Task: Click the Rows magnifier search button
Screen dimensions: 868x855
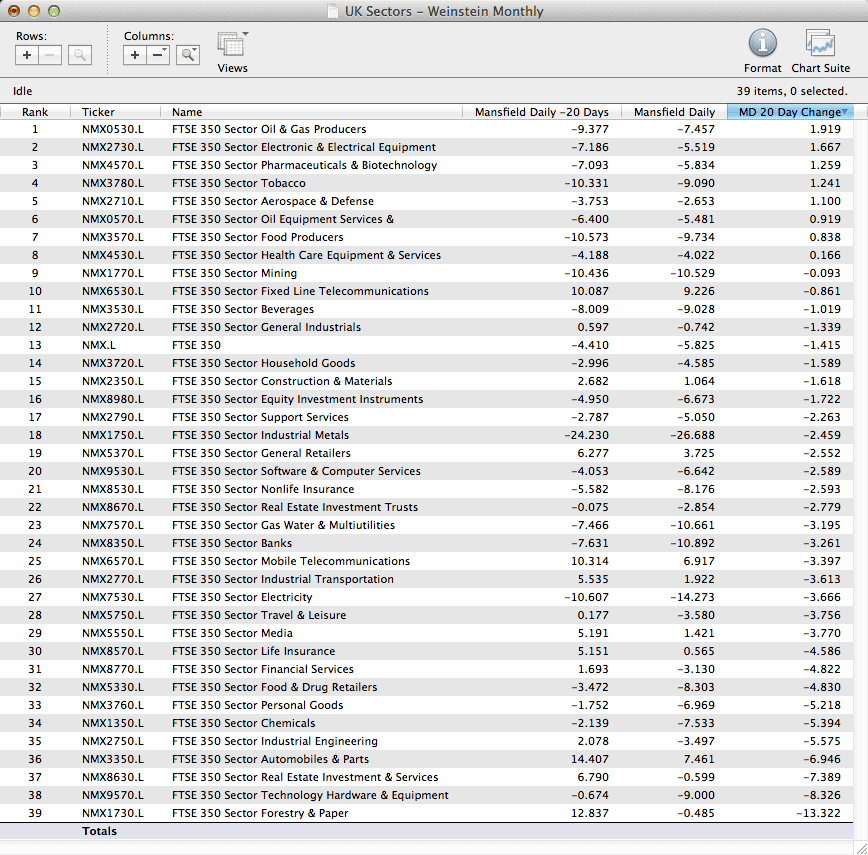Action: coord(80,55)
